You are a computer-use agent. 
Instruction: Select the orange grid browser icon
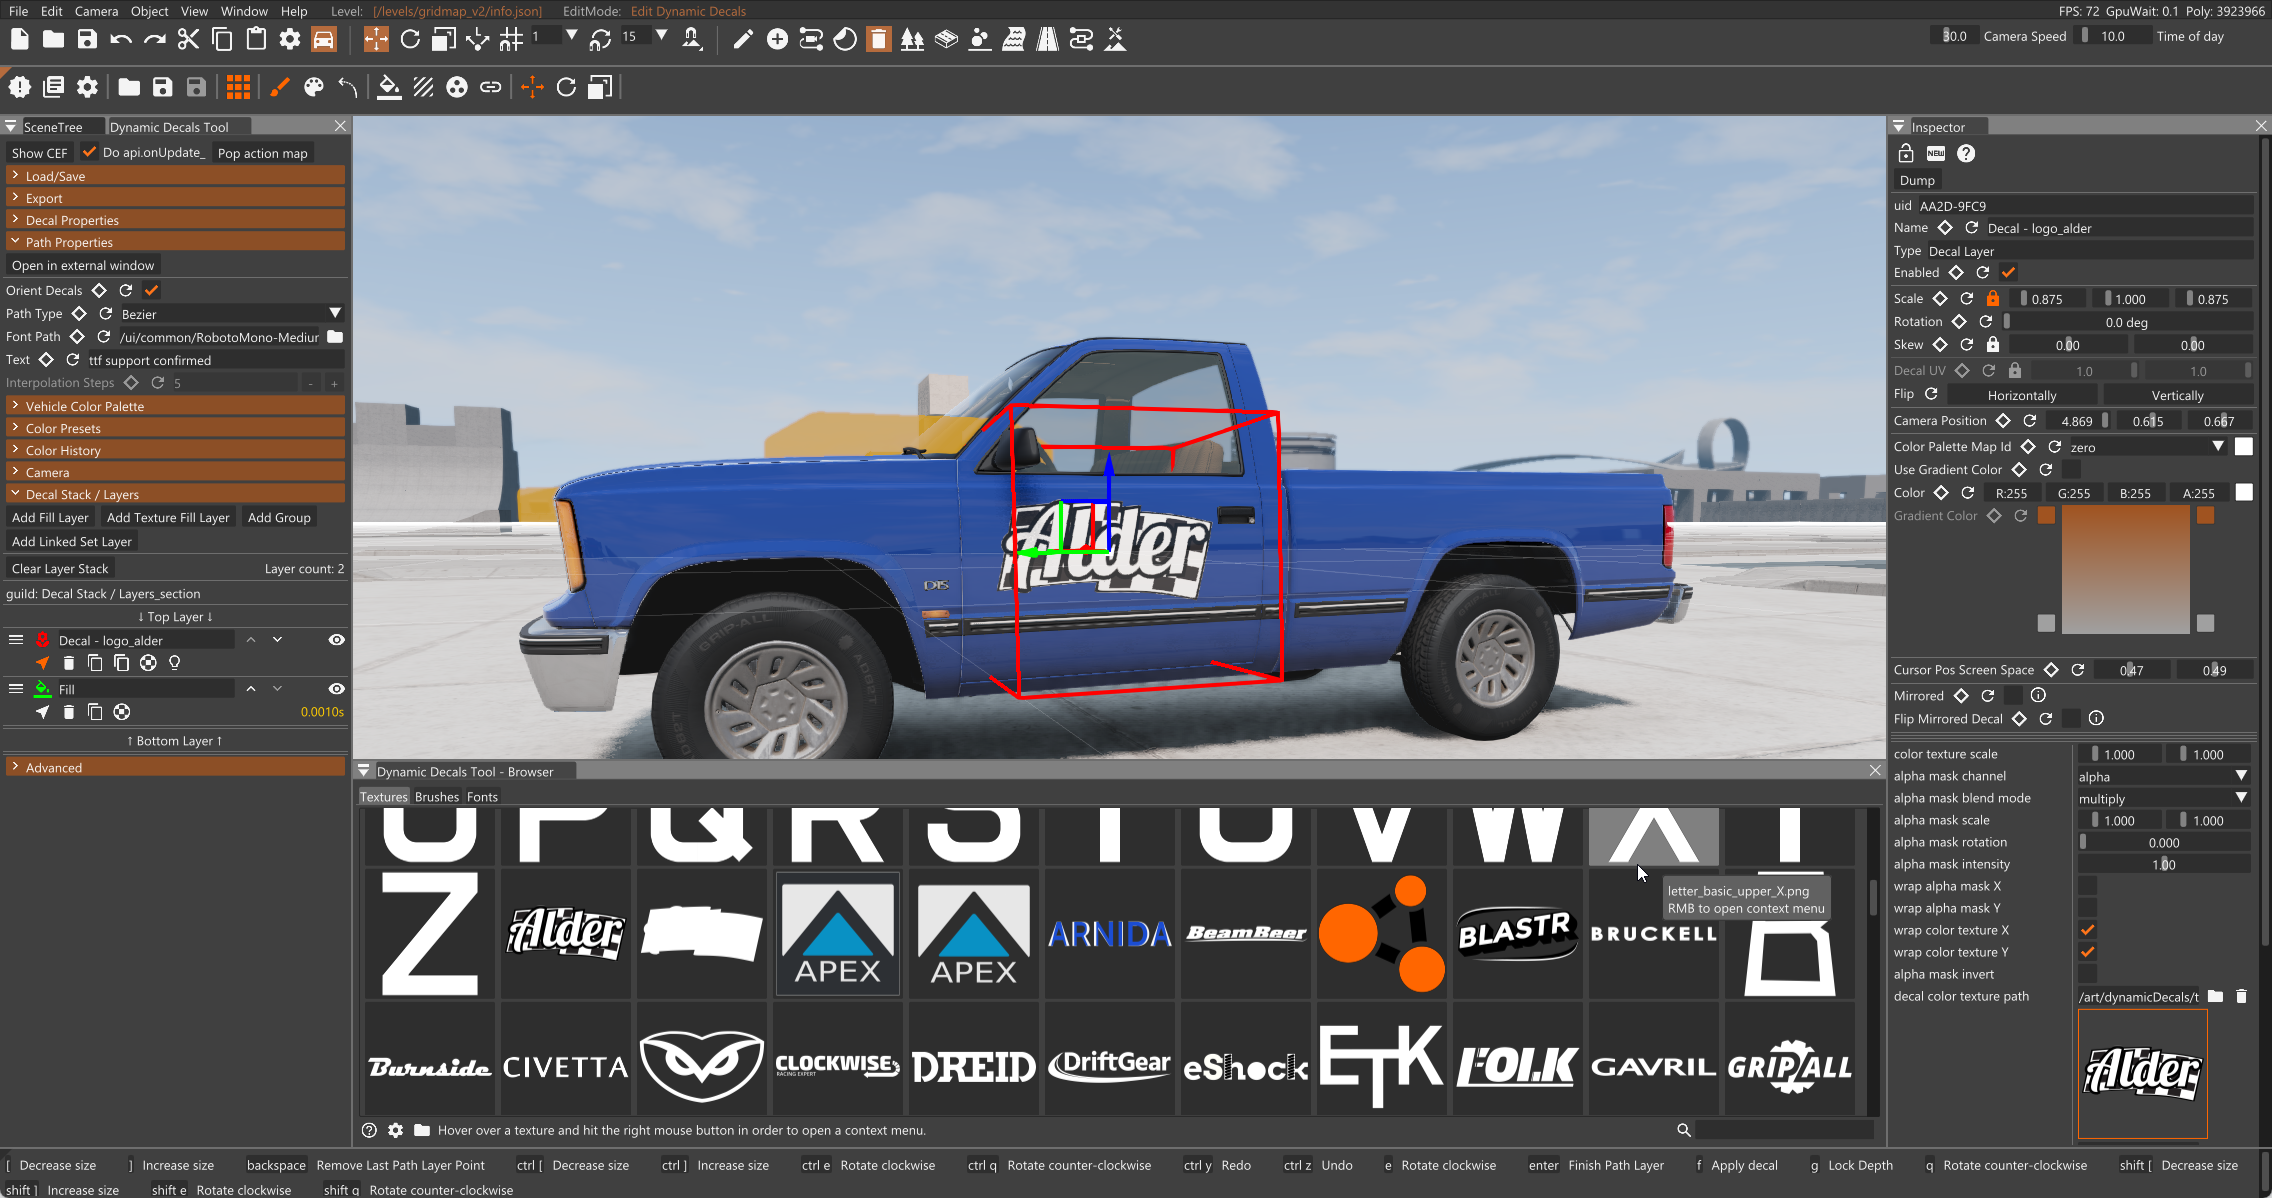point(238,88)
